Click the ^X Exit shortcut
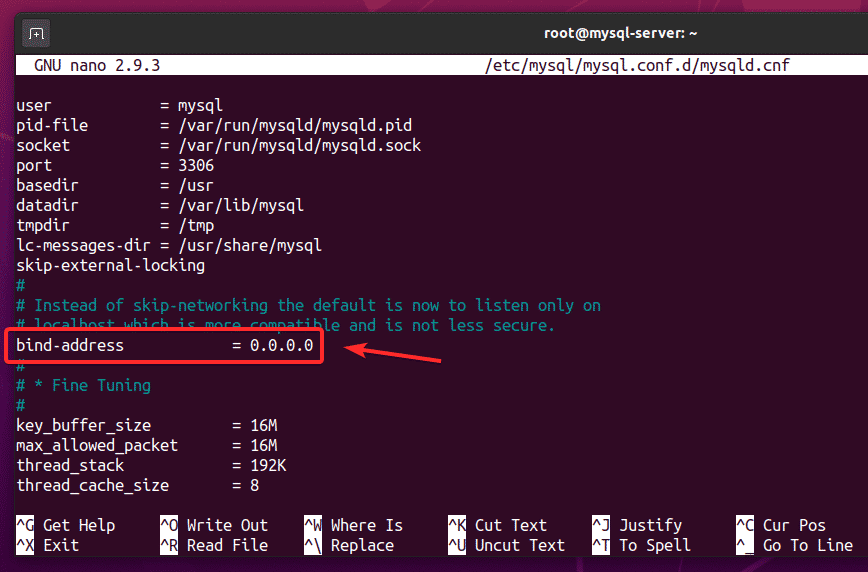Screen dimensions: 868x572 [x=48, y=545]
